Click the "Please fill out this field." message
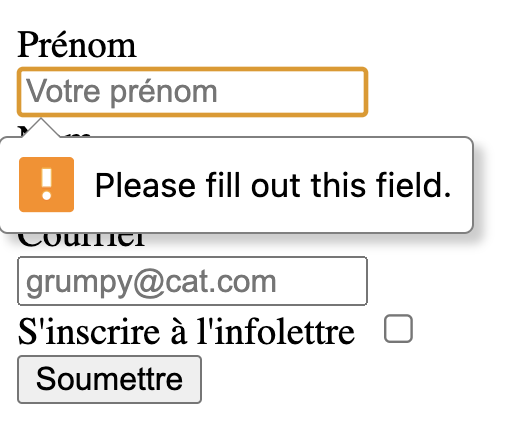Viewport: 522px width, 428px height. coord(273,185)
